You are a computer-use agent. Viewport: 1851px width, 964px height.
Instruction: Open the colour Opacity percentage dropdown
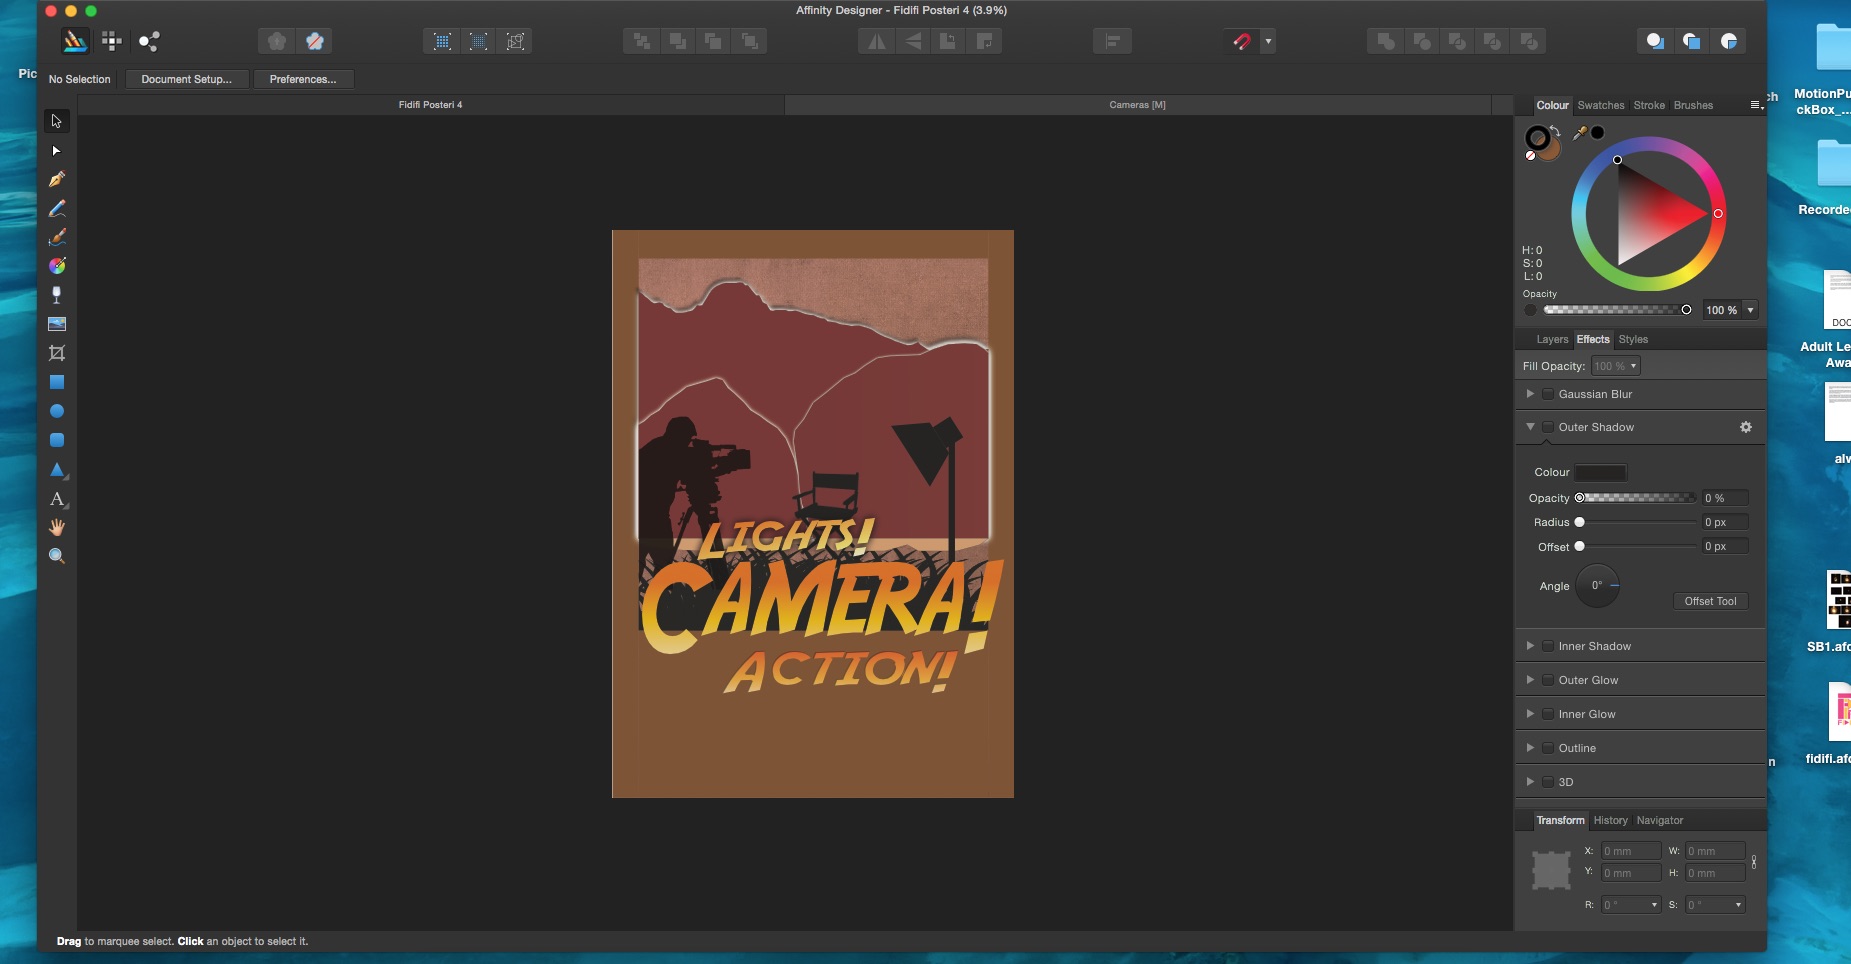pos(1750,310)
